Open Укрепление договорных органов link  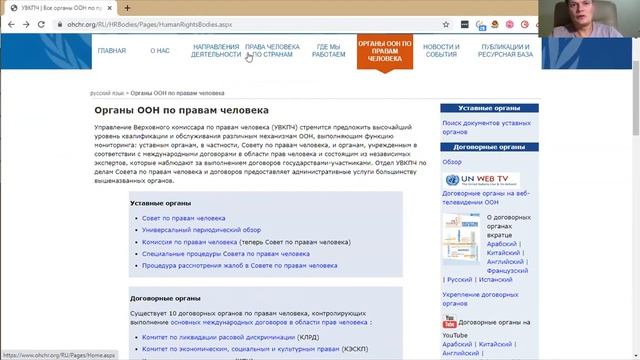tap(480, 299)
